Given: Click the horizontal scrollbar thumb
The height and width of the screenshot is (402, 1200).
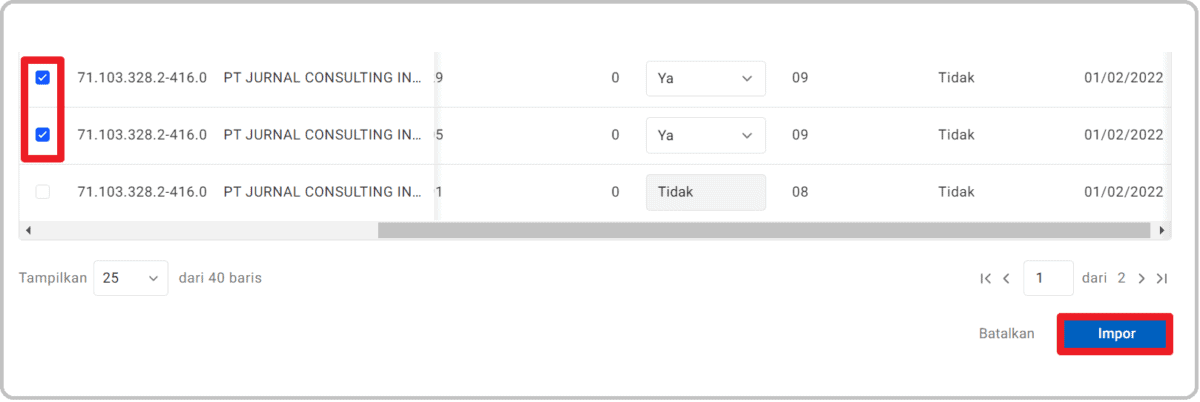Looking at the screenshot, I should click(764, 230).
